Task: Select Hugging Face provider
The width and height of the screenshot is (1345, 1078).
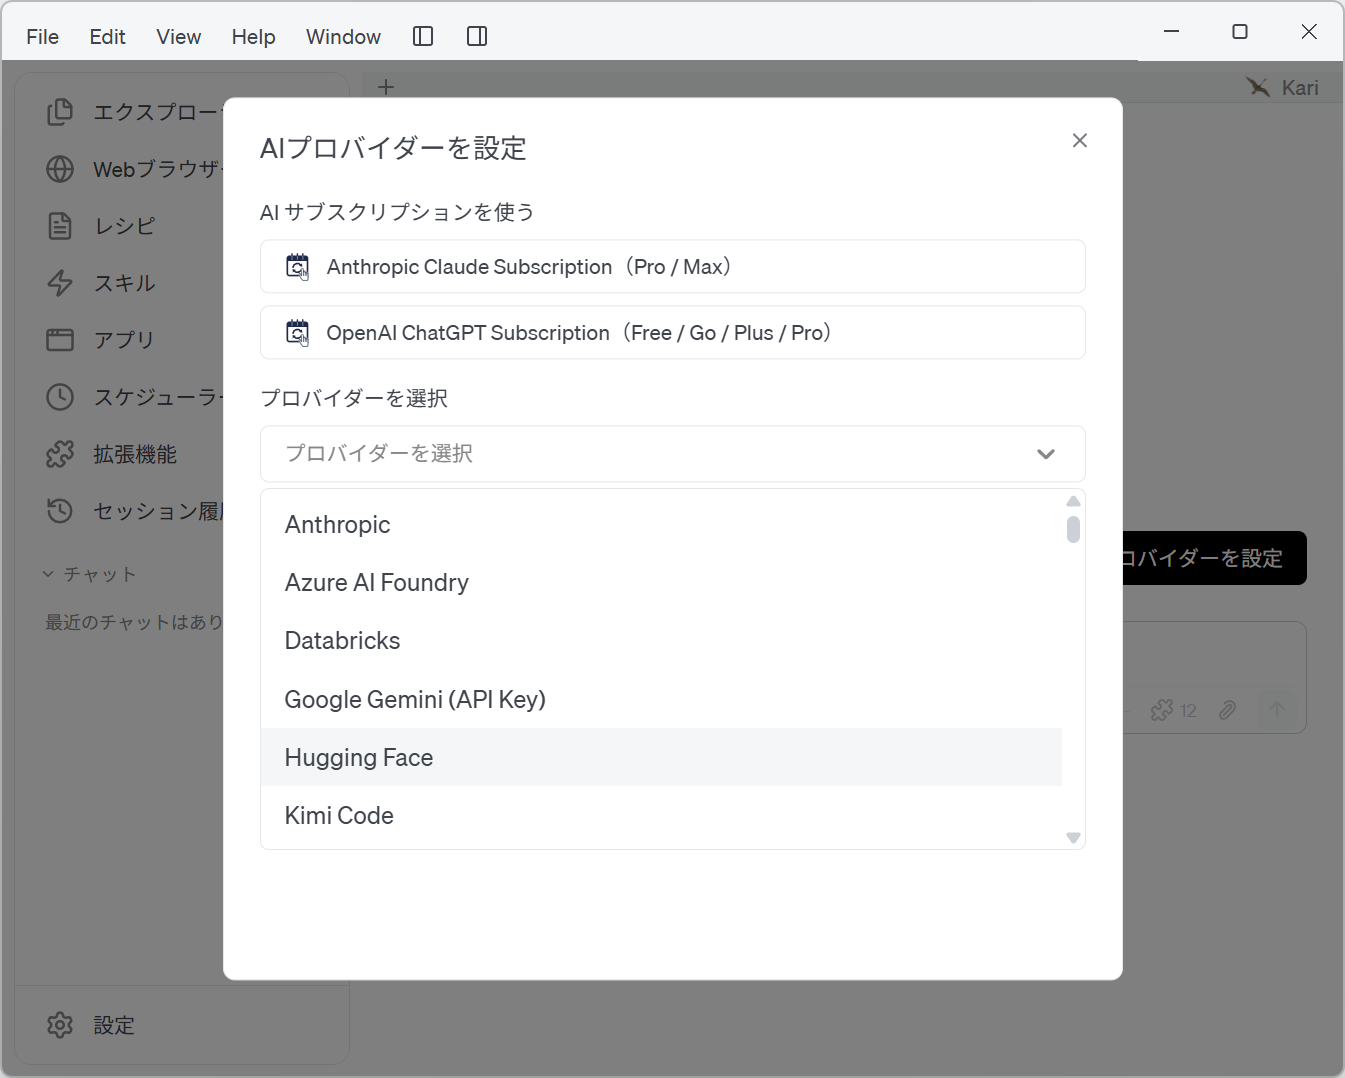Action: click(661, 757)
